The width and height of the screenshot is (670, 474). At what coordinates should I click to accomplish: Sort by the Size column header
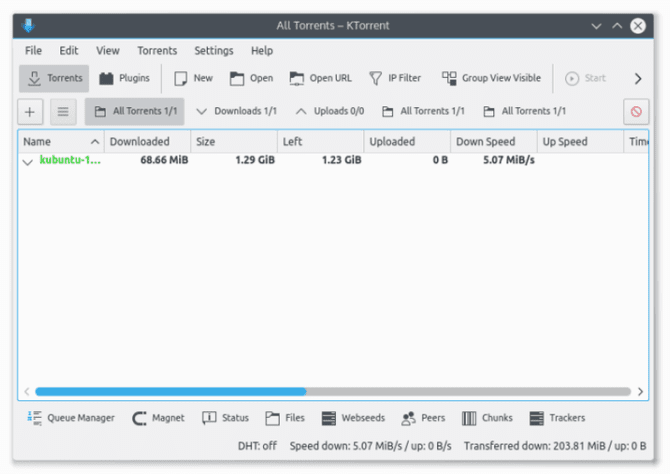[234, 141]
